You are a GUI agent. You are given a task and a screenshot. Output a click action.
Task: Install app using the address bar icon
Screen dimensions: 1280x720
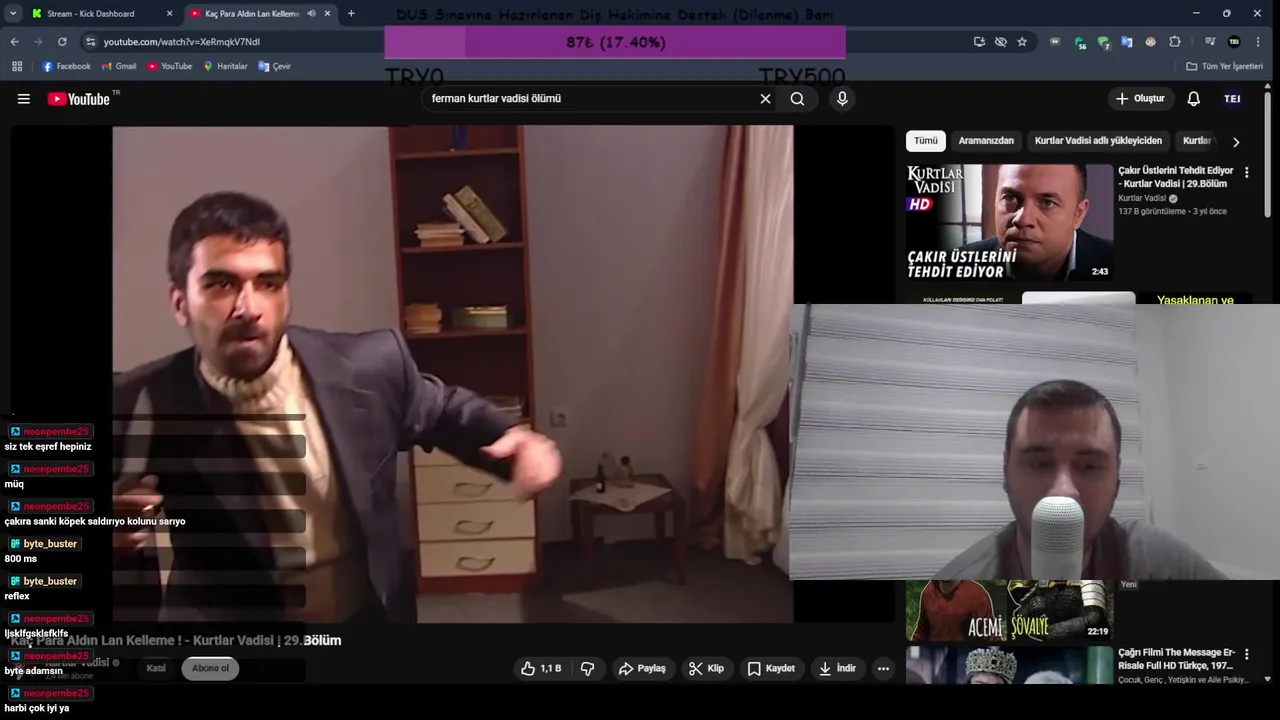tap(979, 42)
